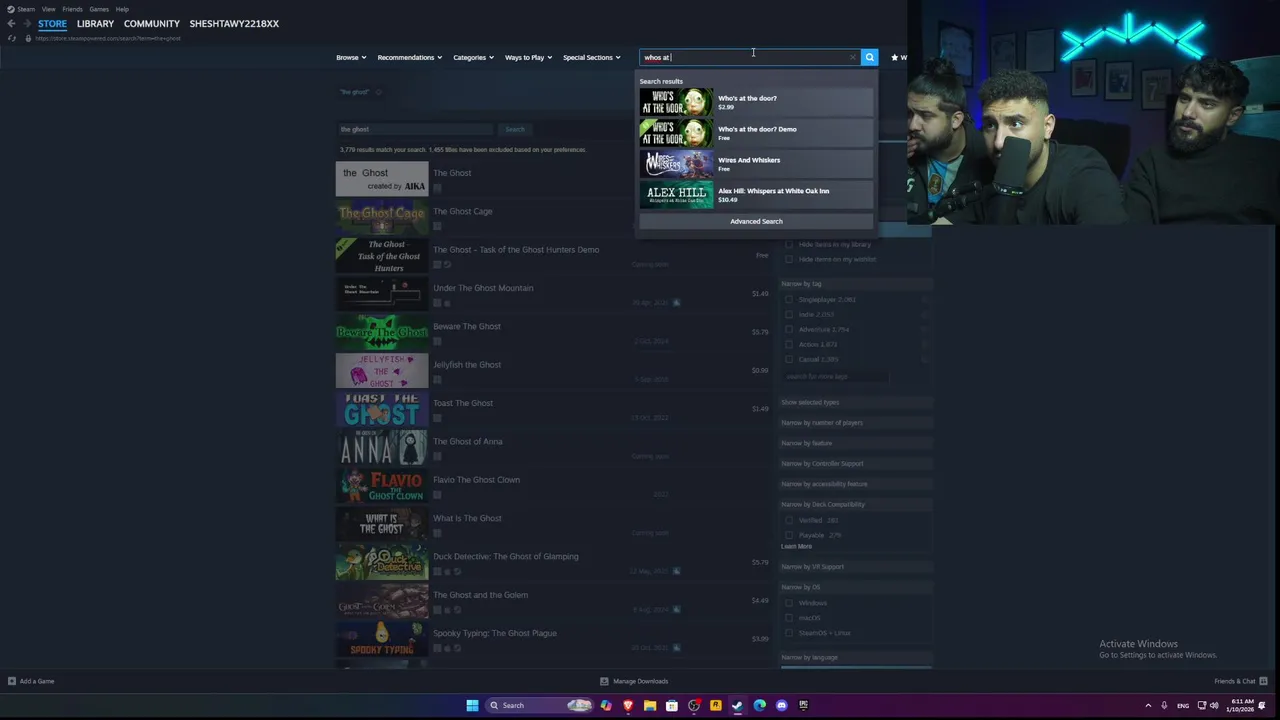Click the Wishlist star in the store nav

(895, 57)
